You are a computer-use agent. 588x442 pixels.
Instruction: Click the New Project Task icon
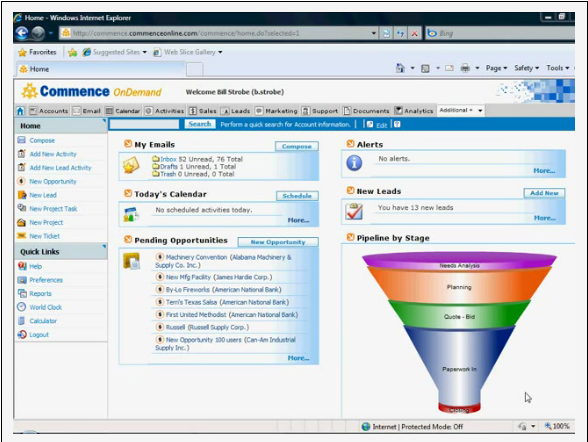[x=21, y=208]
